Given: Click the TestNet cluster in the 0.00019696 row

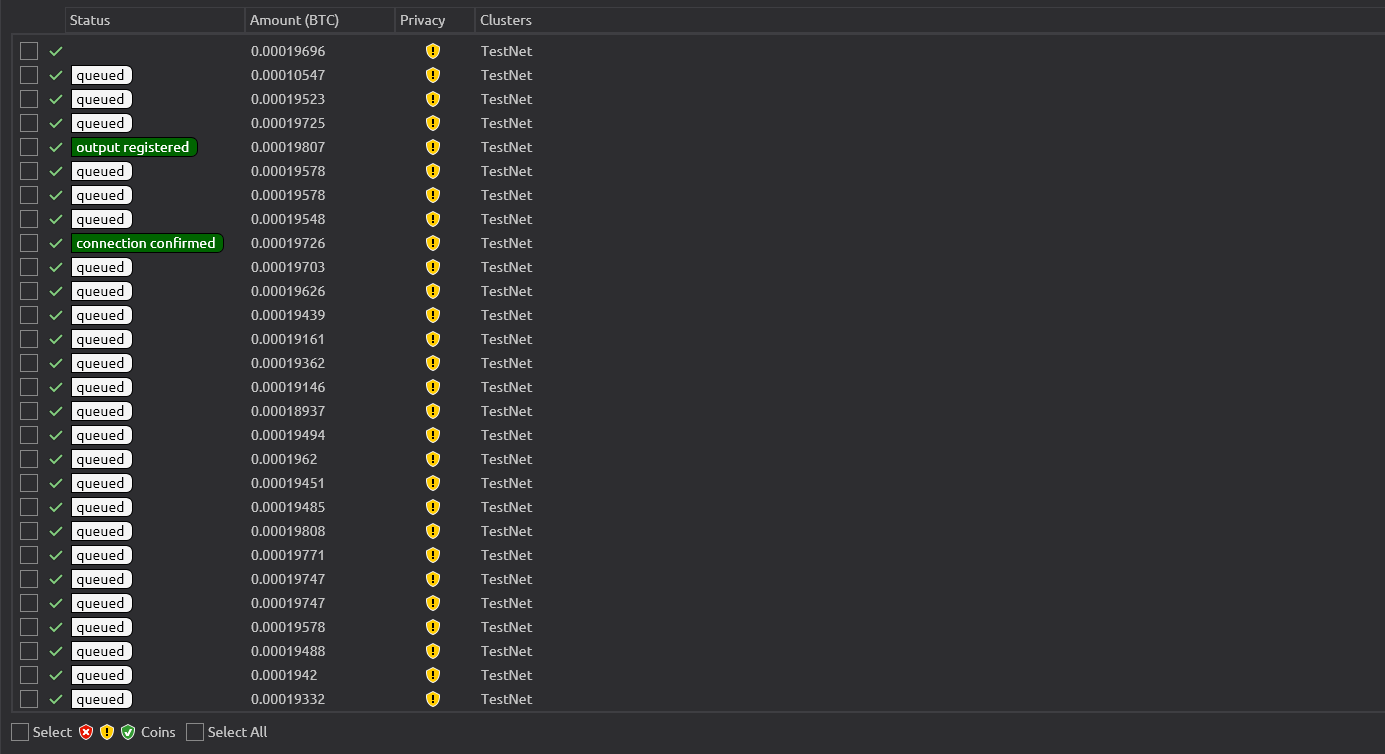Looking at the screenshot, I should [506, 51].
